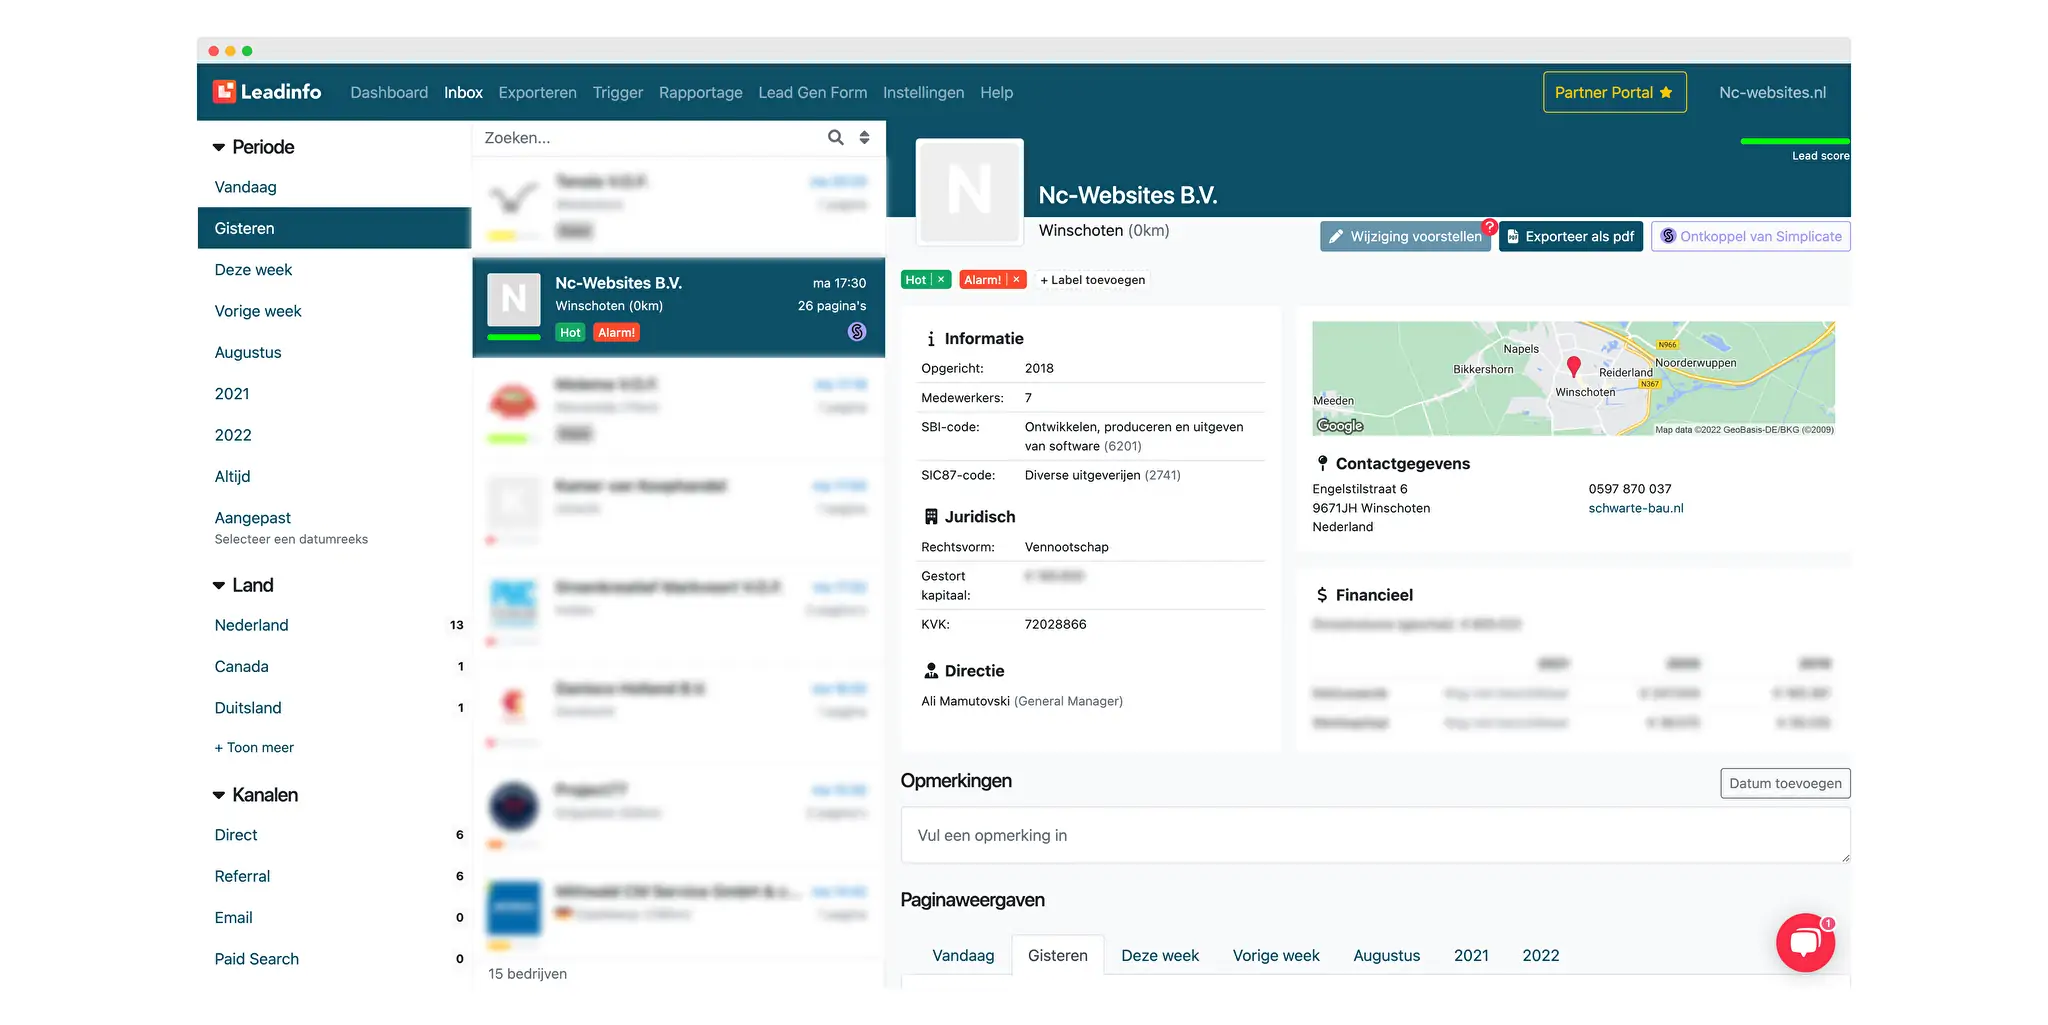Switch to Gisteren tab in Paginaweergaven
Image resolution: width=2048 pixels, height=1025 pixels.
(x=1057, y=955)
